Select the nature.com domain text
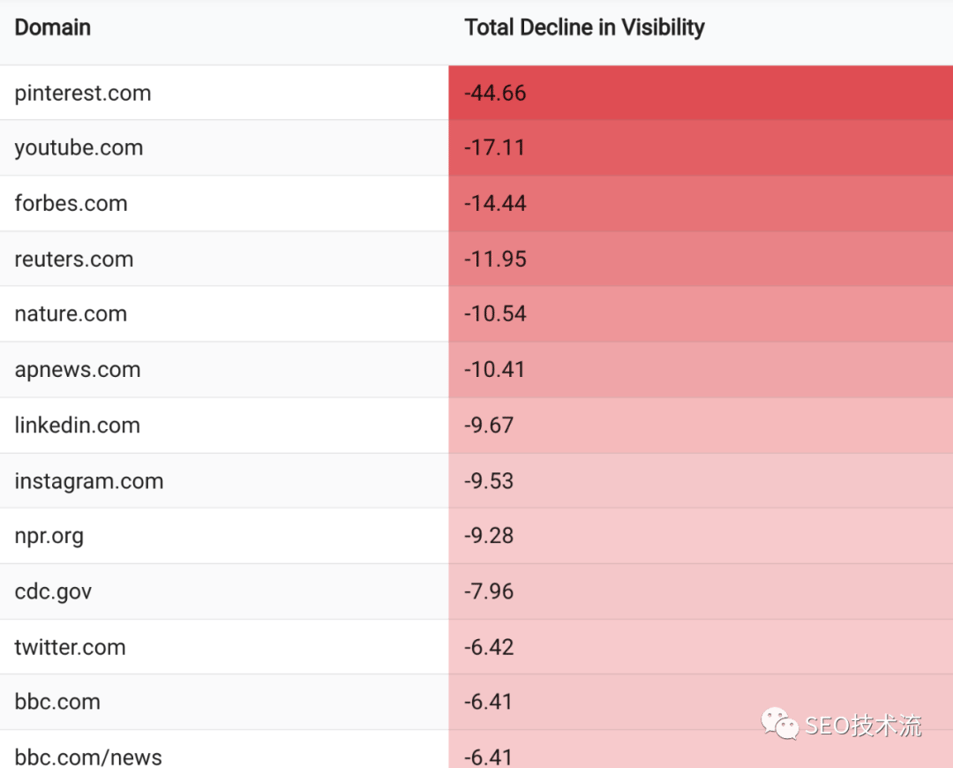Viewport: 953px width, 768px height. point(71,314)
